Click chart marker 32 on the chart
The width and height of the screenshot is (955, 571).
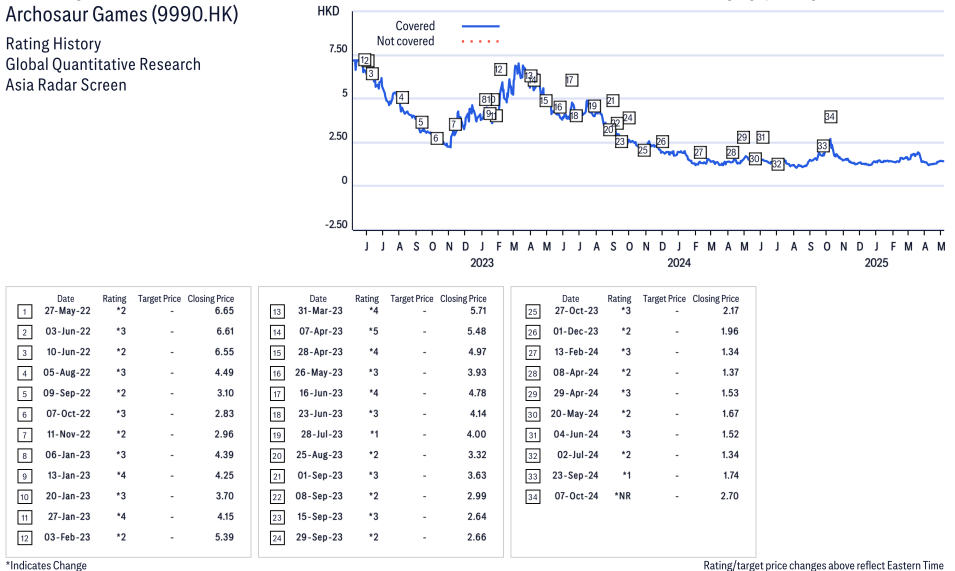[x=777, y=164]
